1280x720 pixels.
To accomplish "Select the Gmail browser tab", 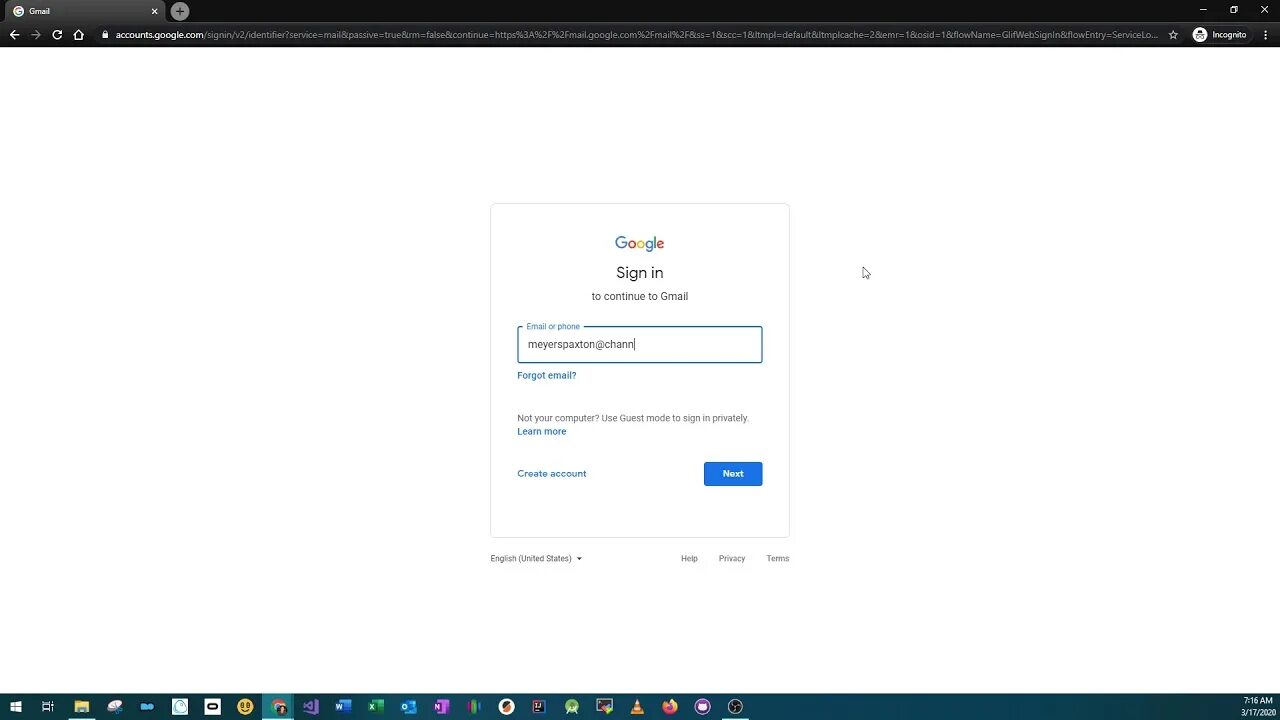I will tap(84, 11).
